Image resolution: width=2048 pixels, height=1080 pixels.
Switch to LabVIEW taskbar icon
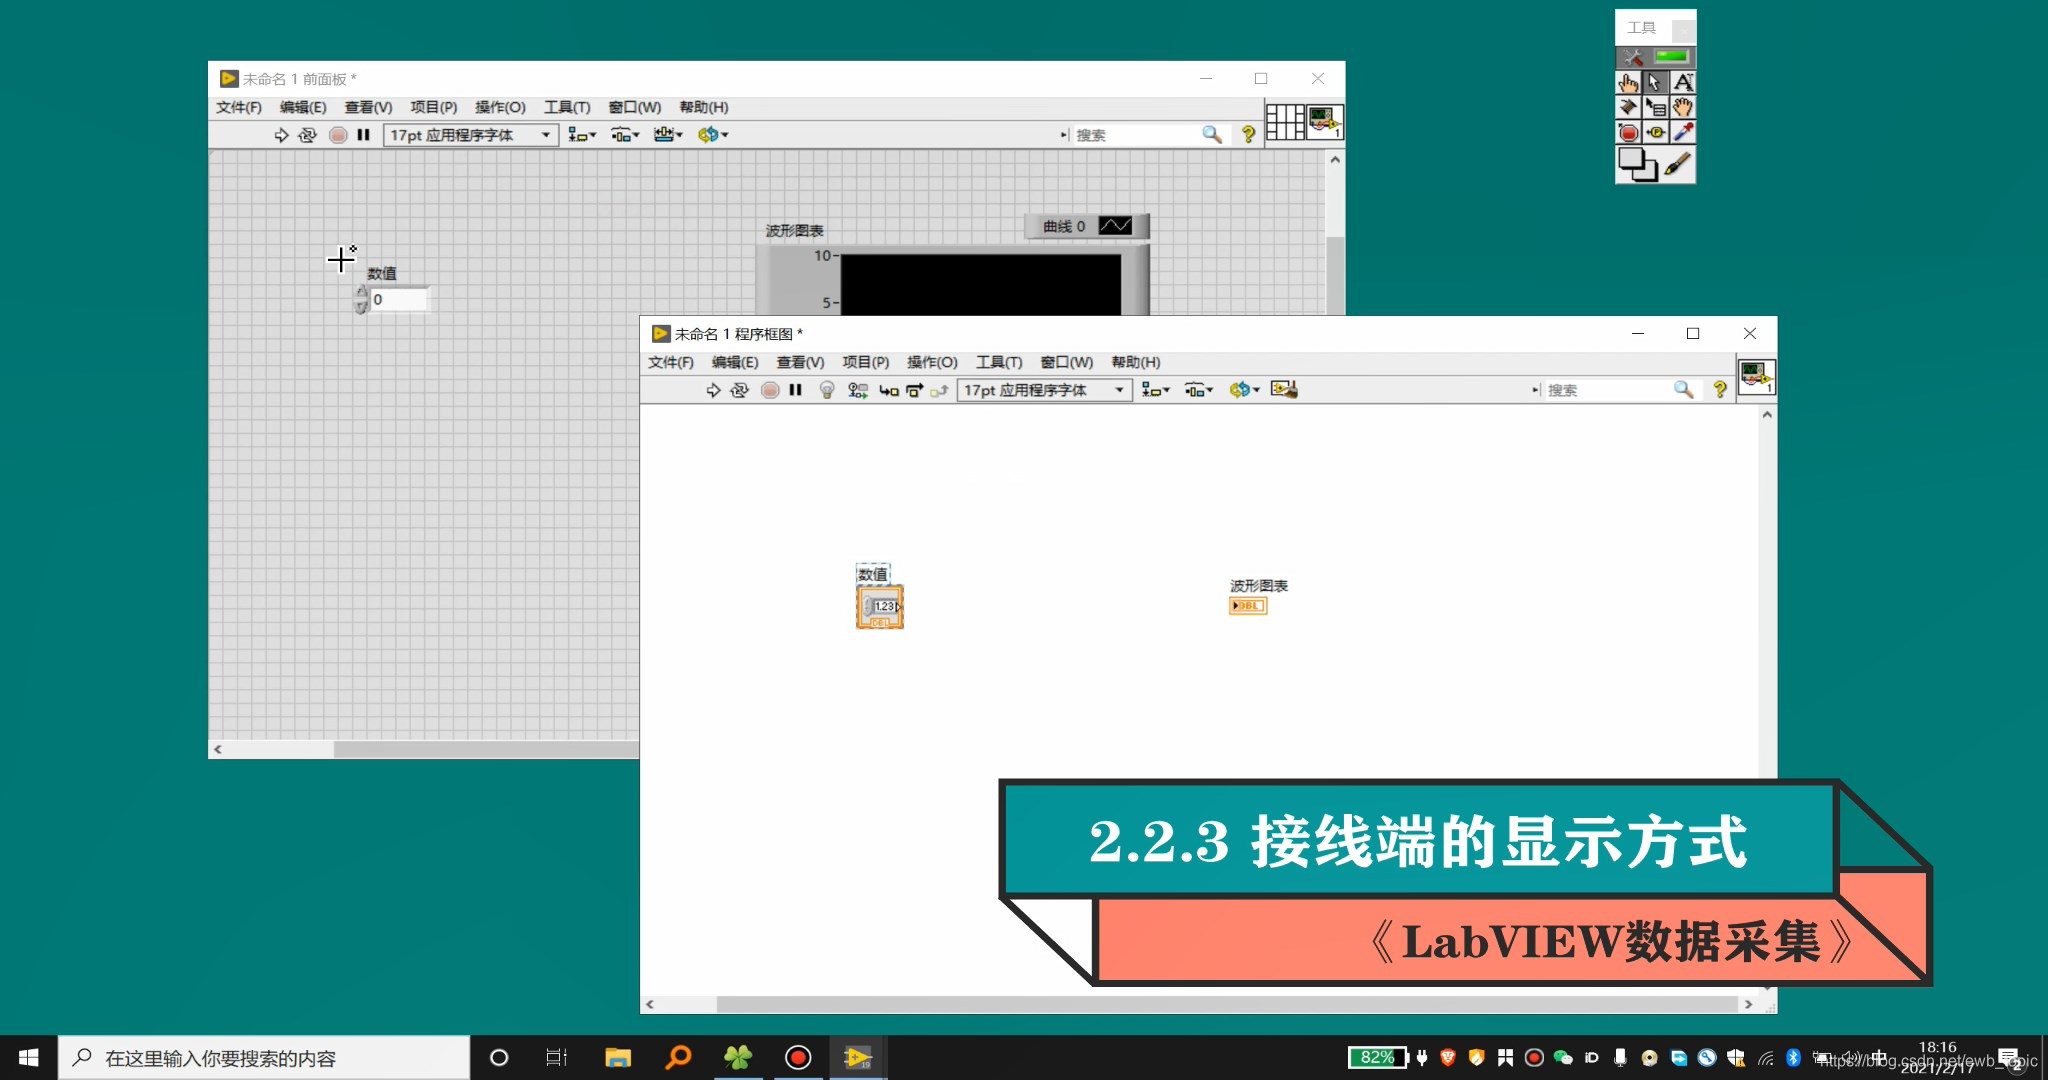pyautogui.click(x=858, y=1058)
